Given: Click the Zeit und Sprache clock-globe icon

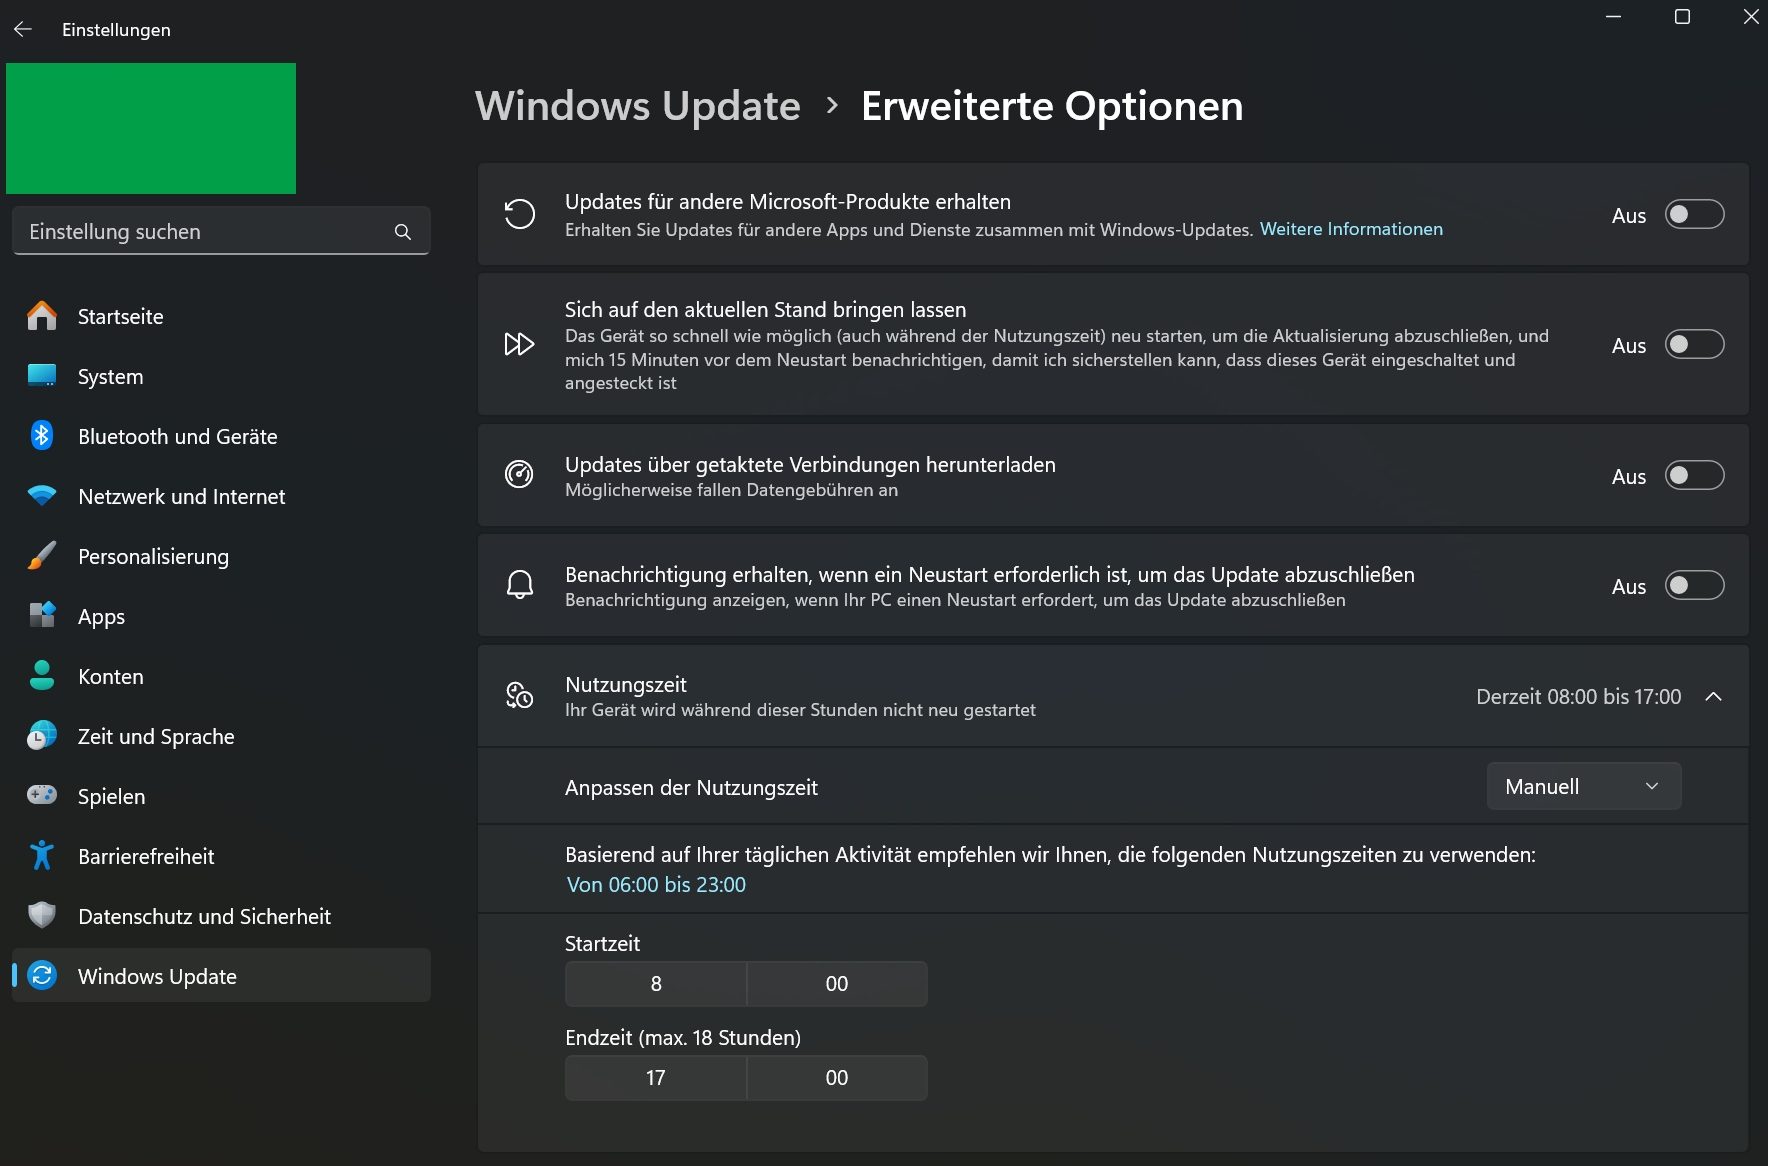Looking at the screenshot, I should (42, 736).
